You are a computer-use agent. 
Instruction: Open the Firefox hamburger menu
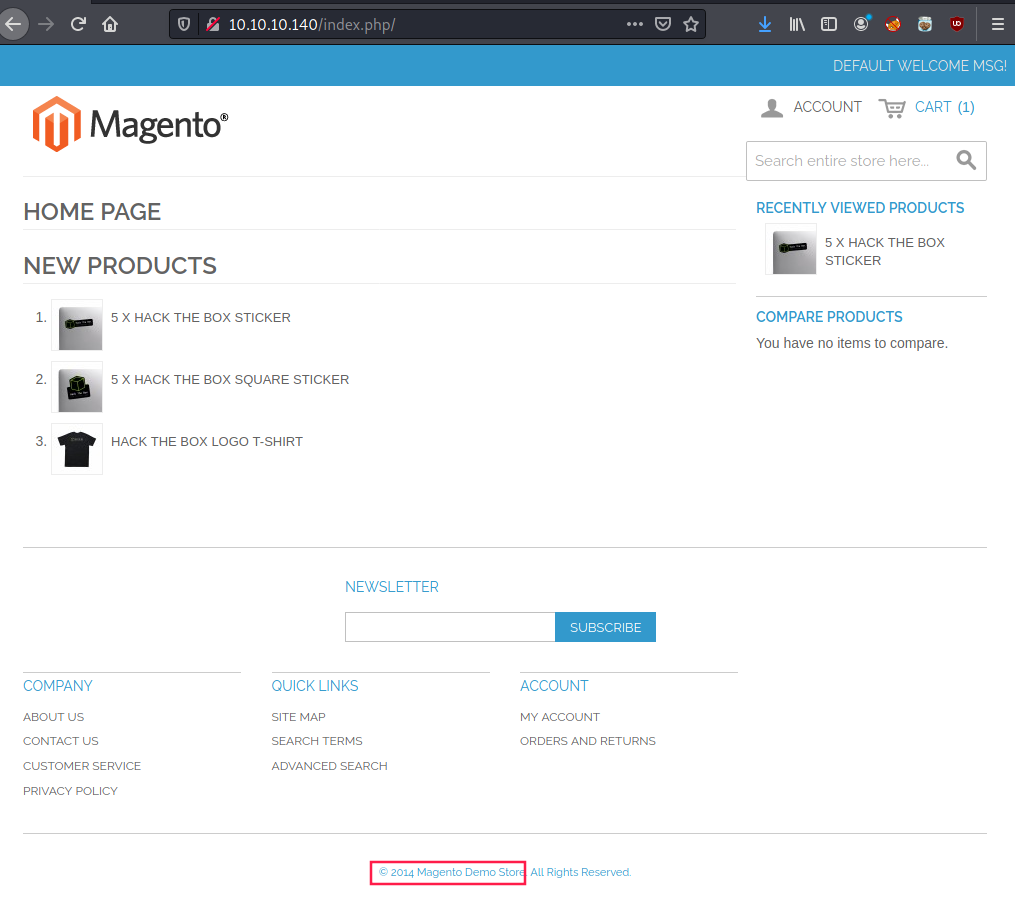tap(997, 24)
